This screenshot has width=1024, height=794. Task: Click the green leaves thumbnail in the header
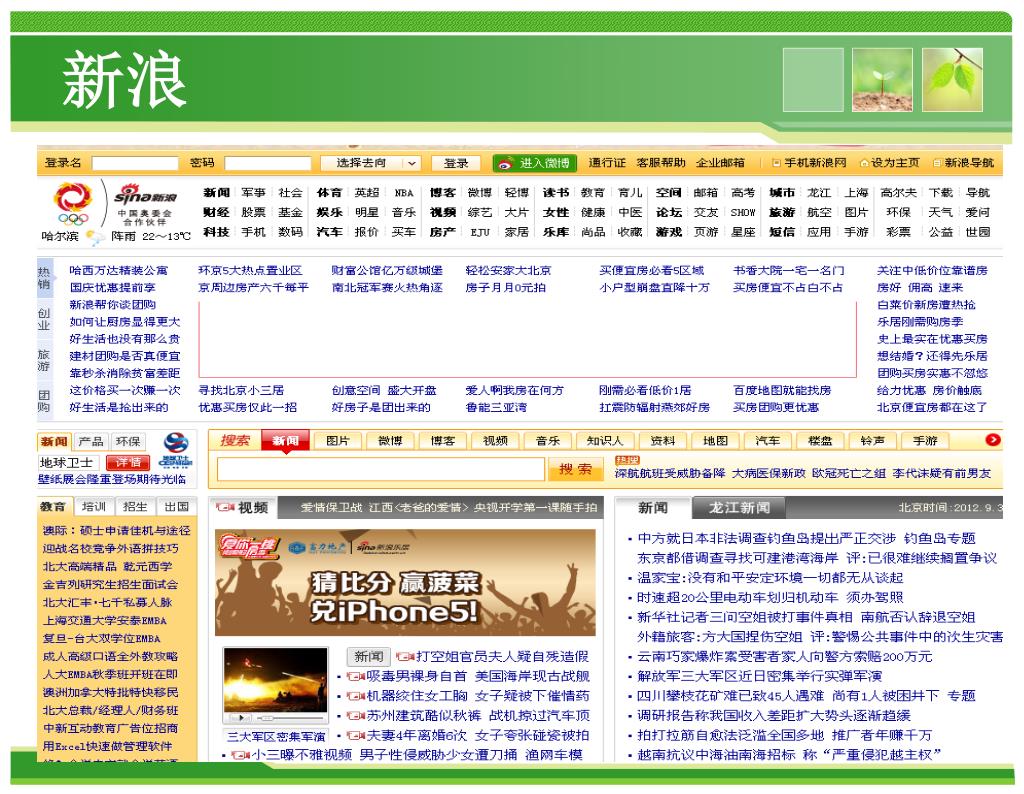pos(952,80)
